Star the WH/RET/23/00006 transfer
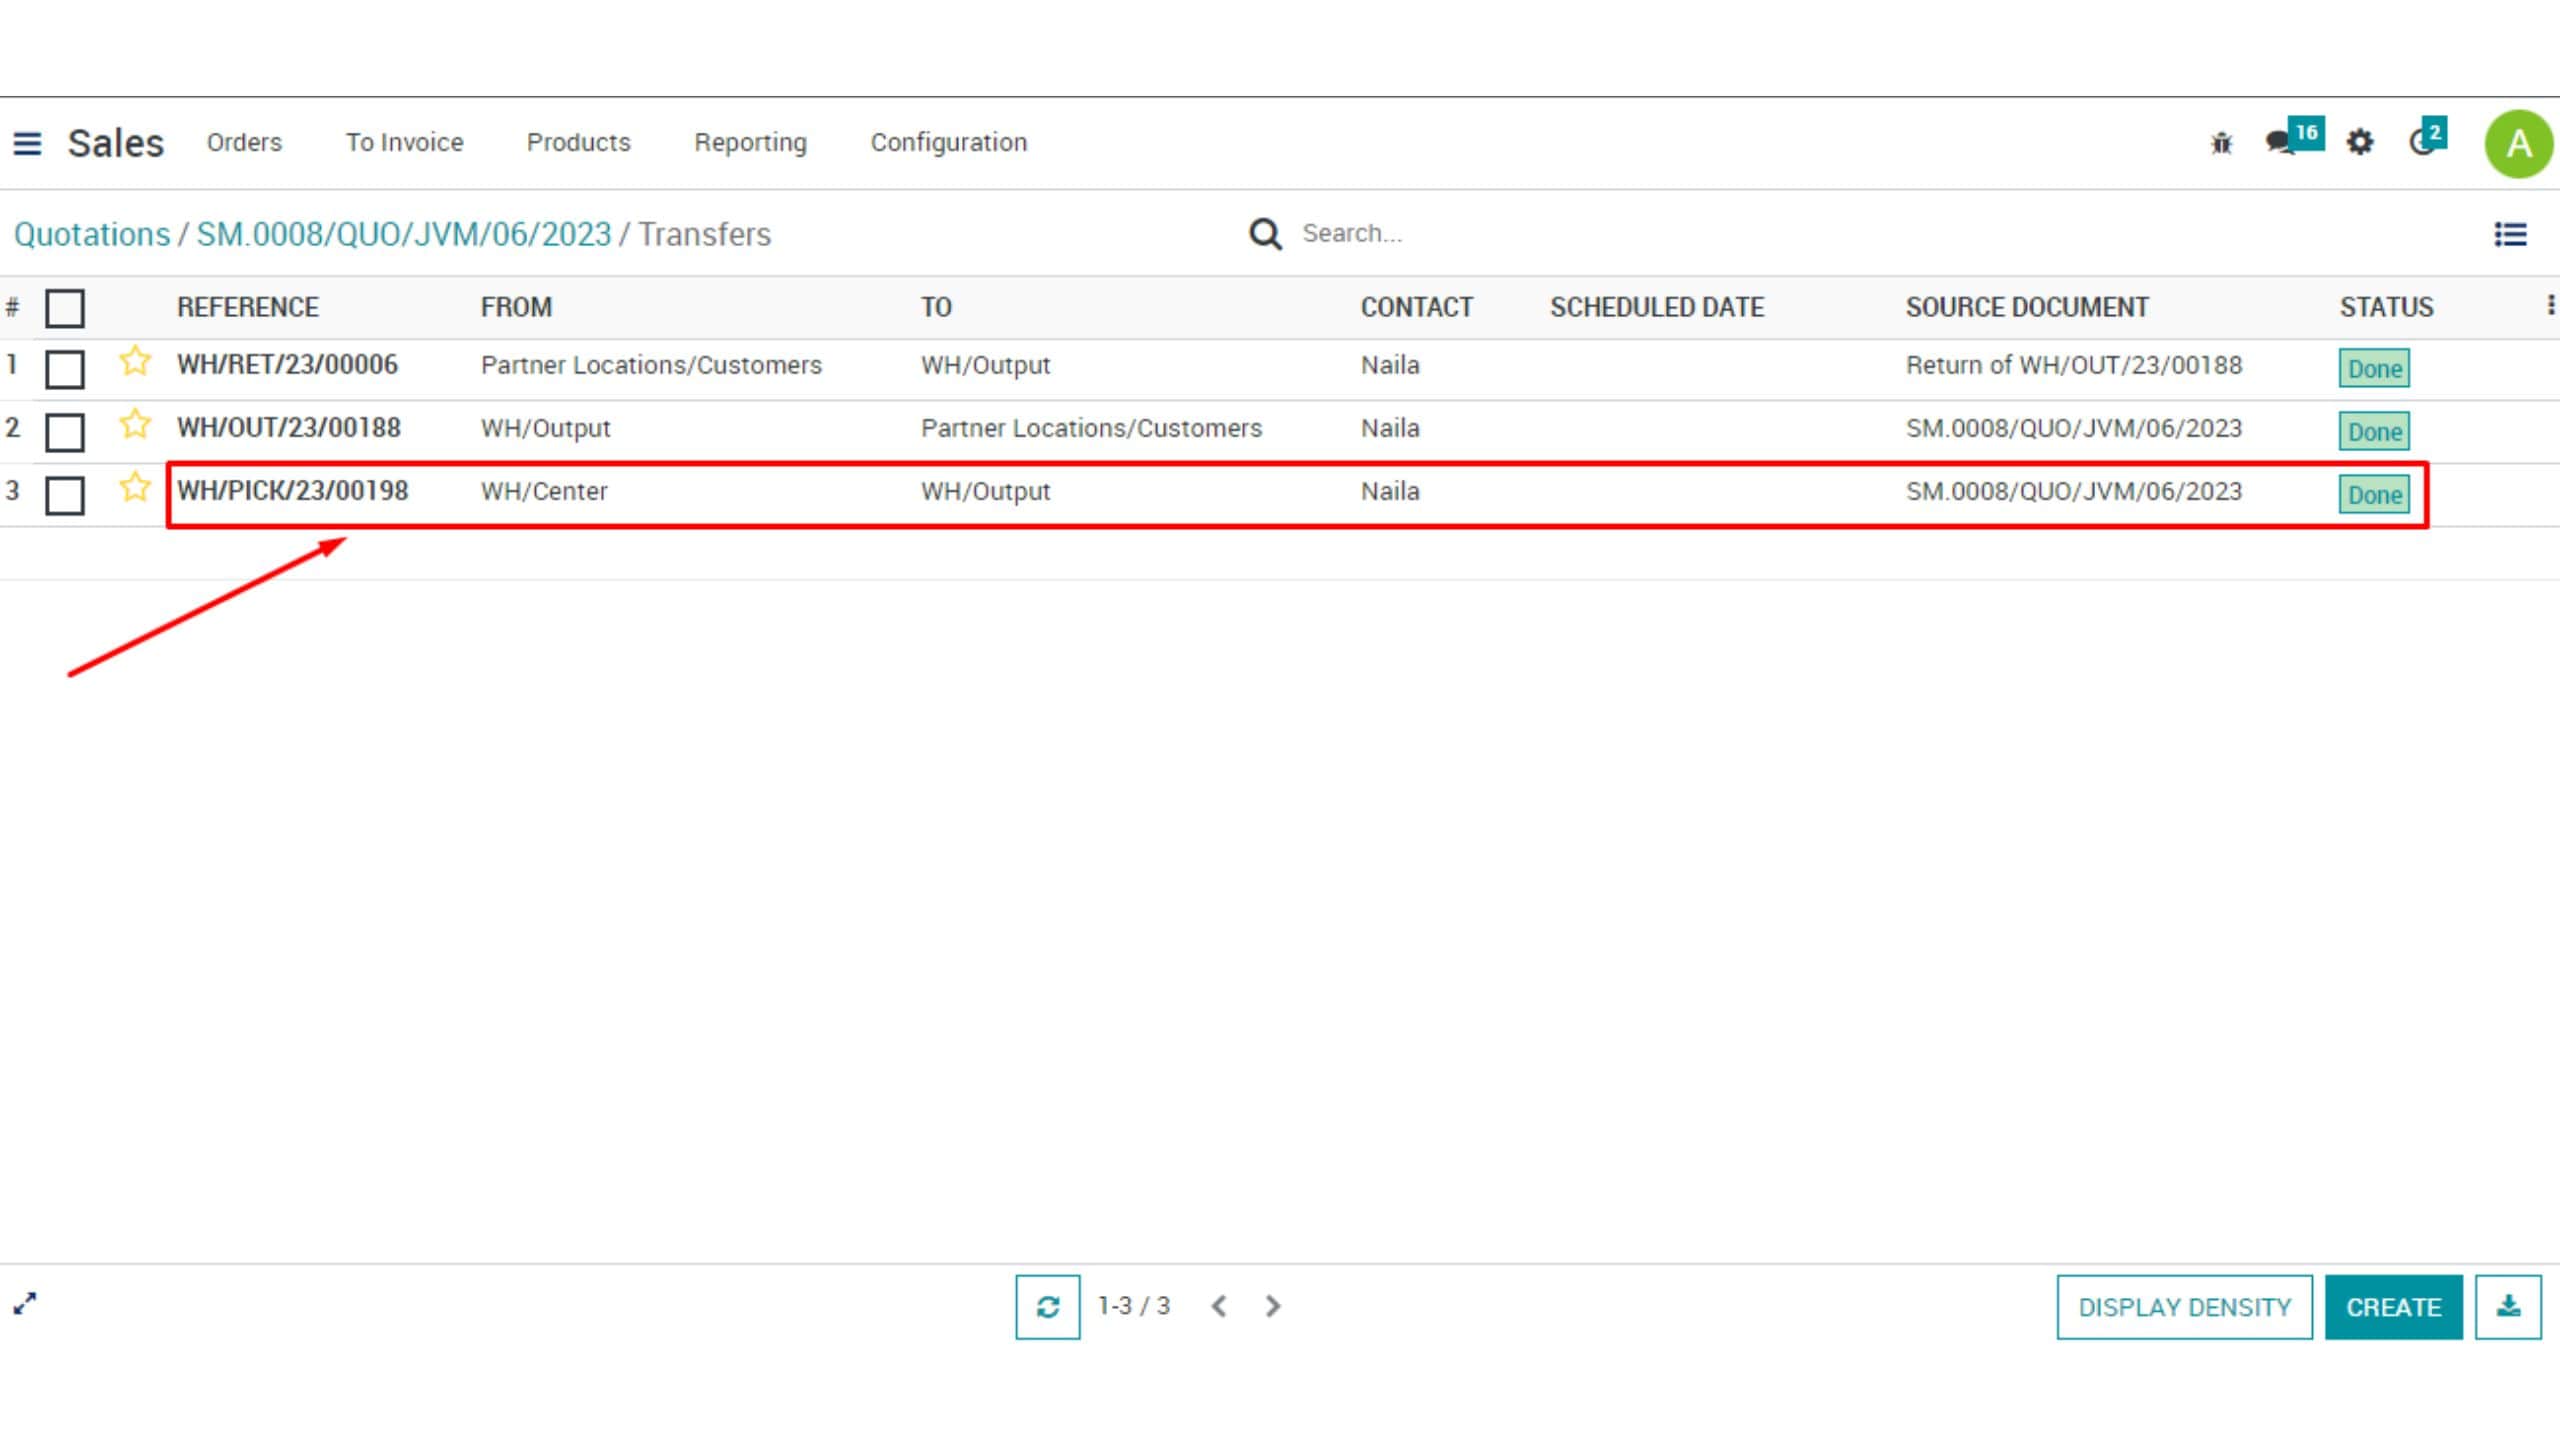This screenshot has height=1440, width=2560. [x=135, y=362]
